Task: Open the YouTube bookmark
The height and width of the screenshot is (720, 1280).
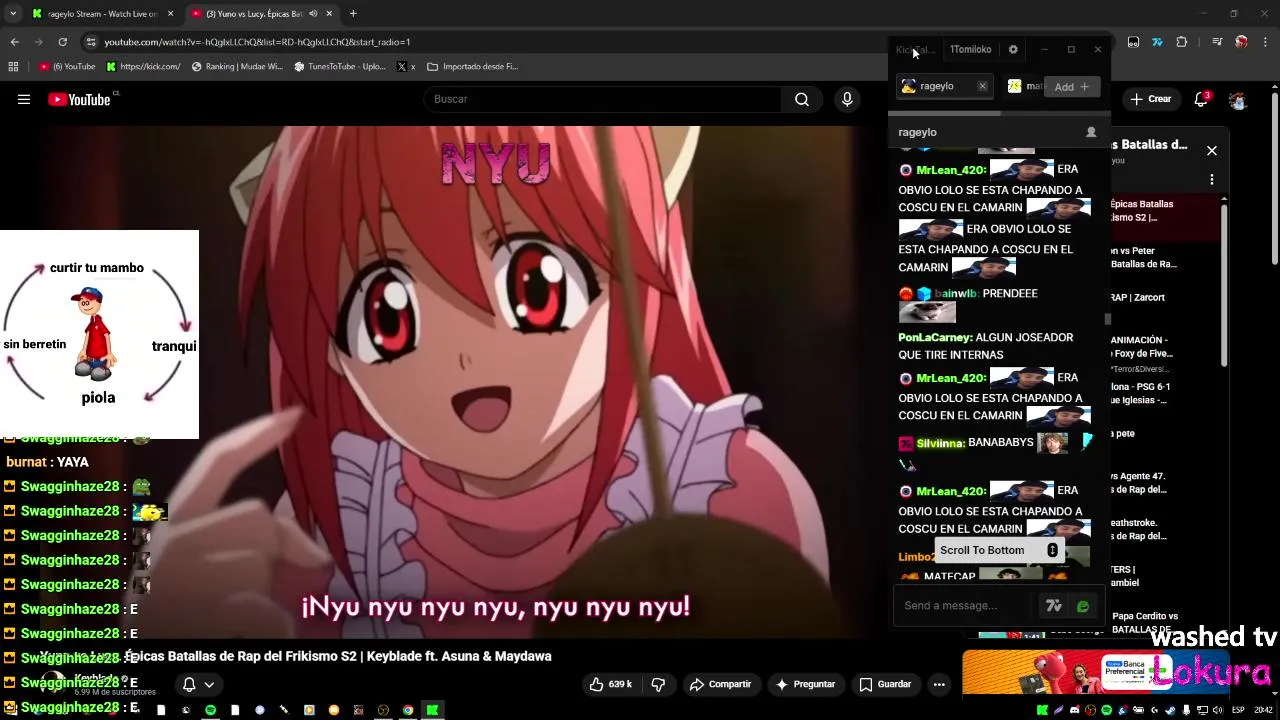Action: [x=67, y=67]
